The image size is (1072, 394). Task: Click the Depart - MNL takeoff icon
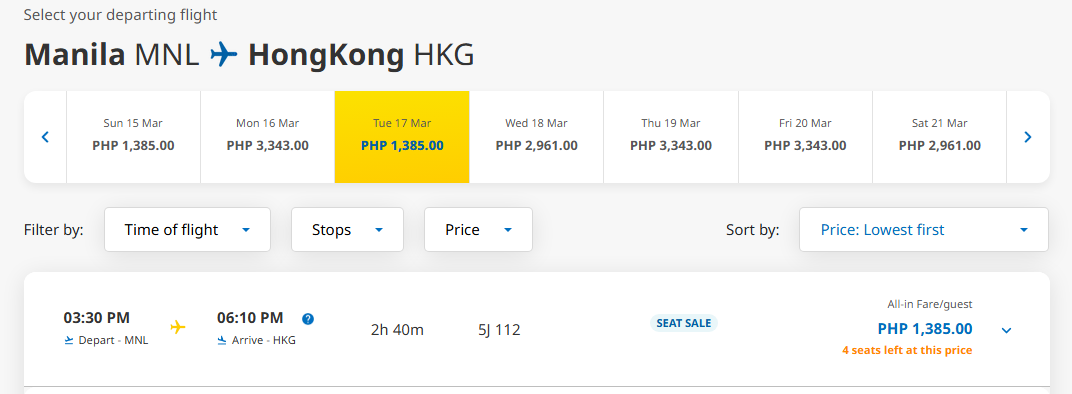point(68,340)
